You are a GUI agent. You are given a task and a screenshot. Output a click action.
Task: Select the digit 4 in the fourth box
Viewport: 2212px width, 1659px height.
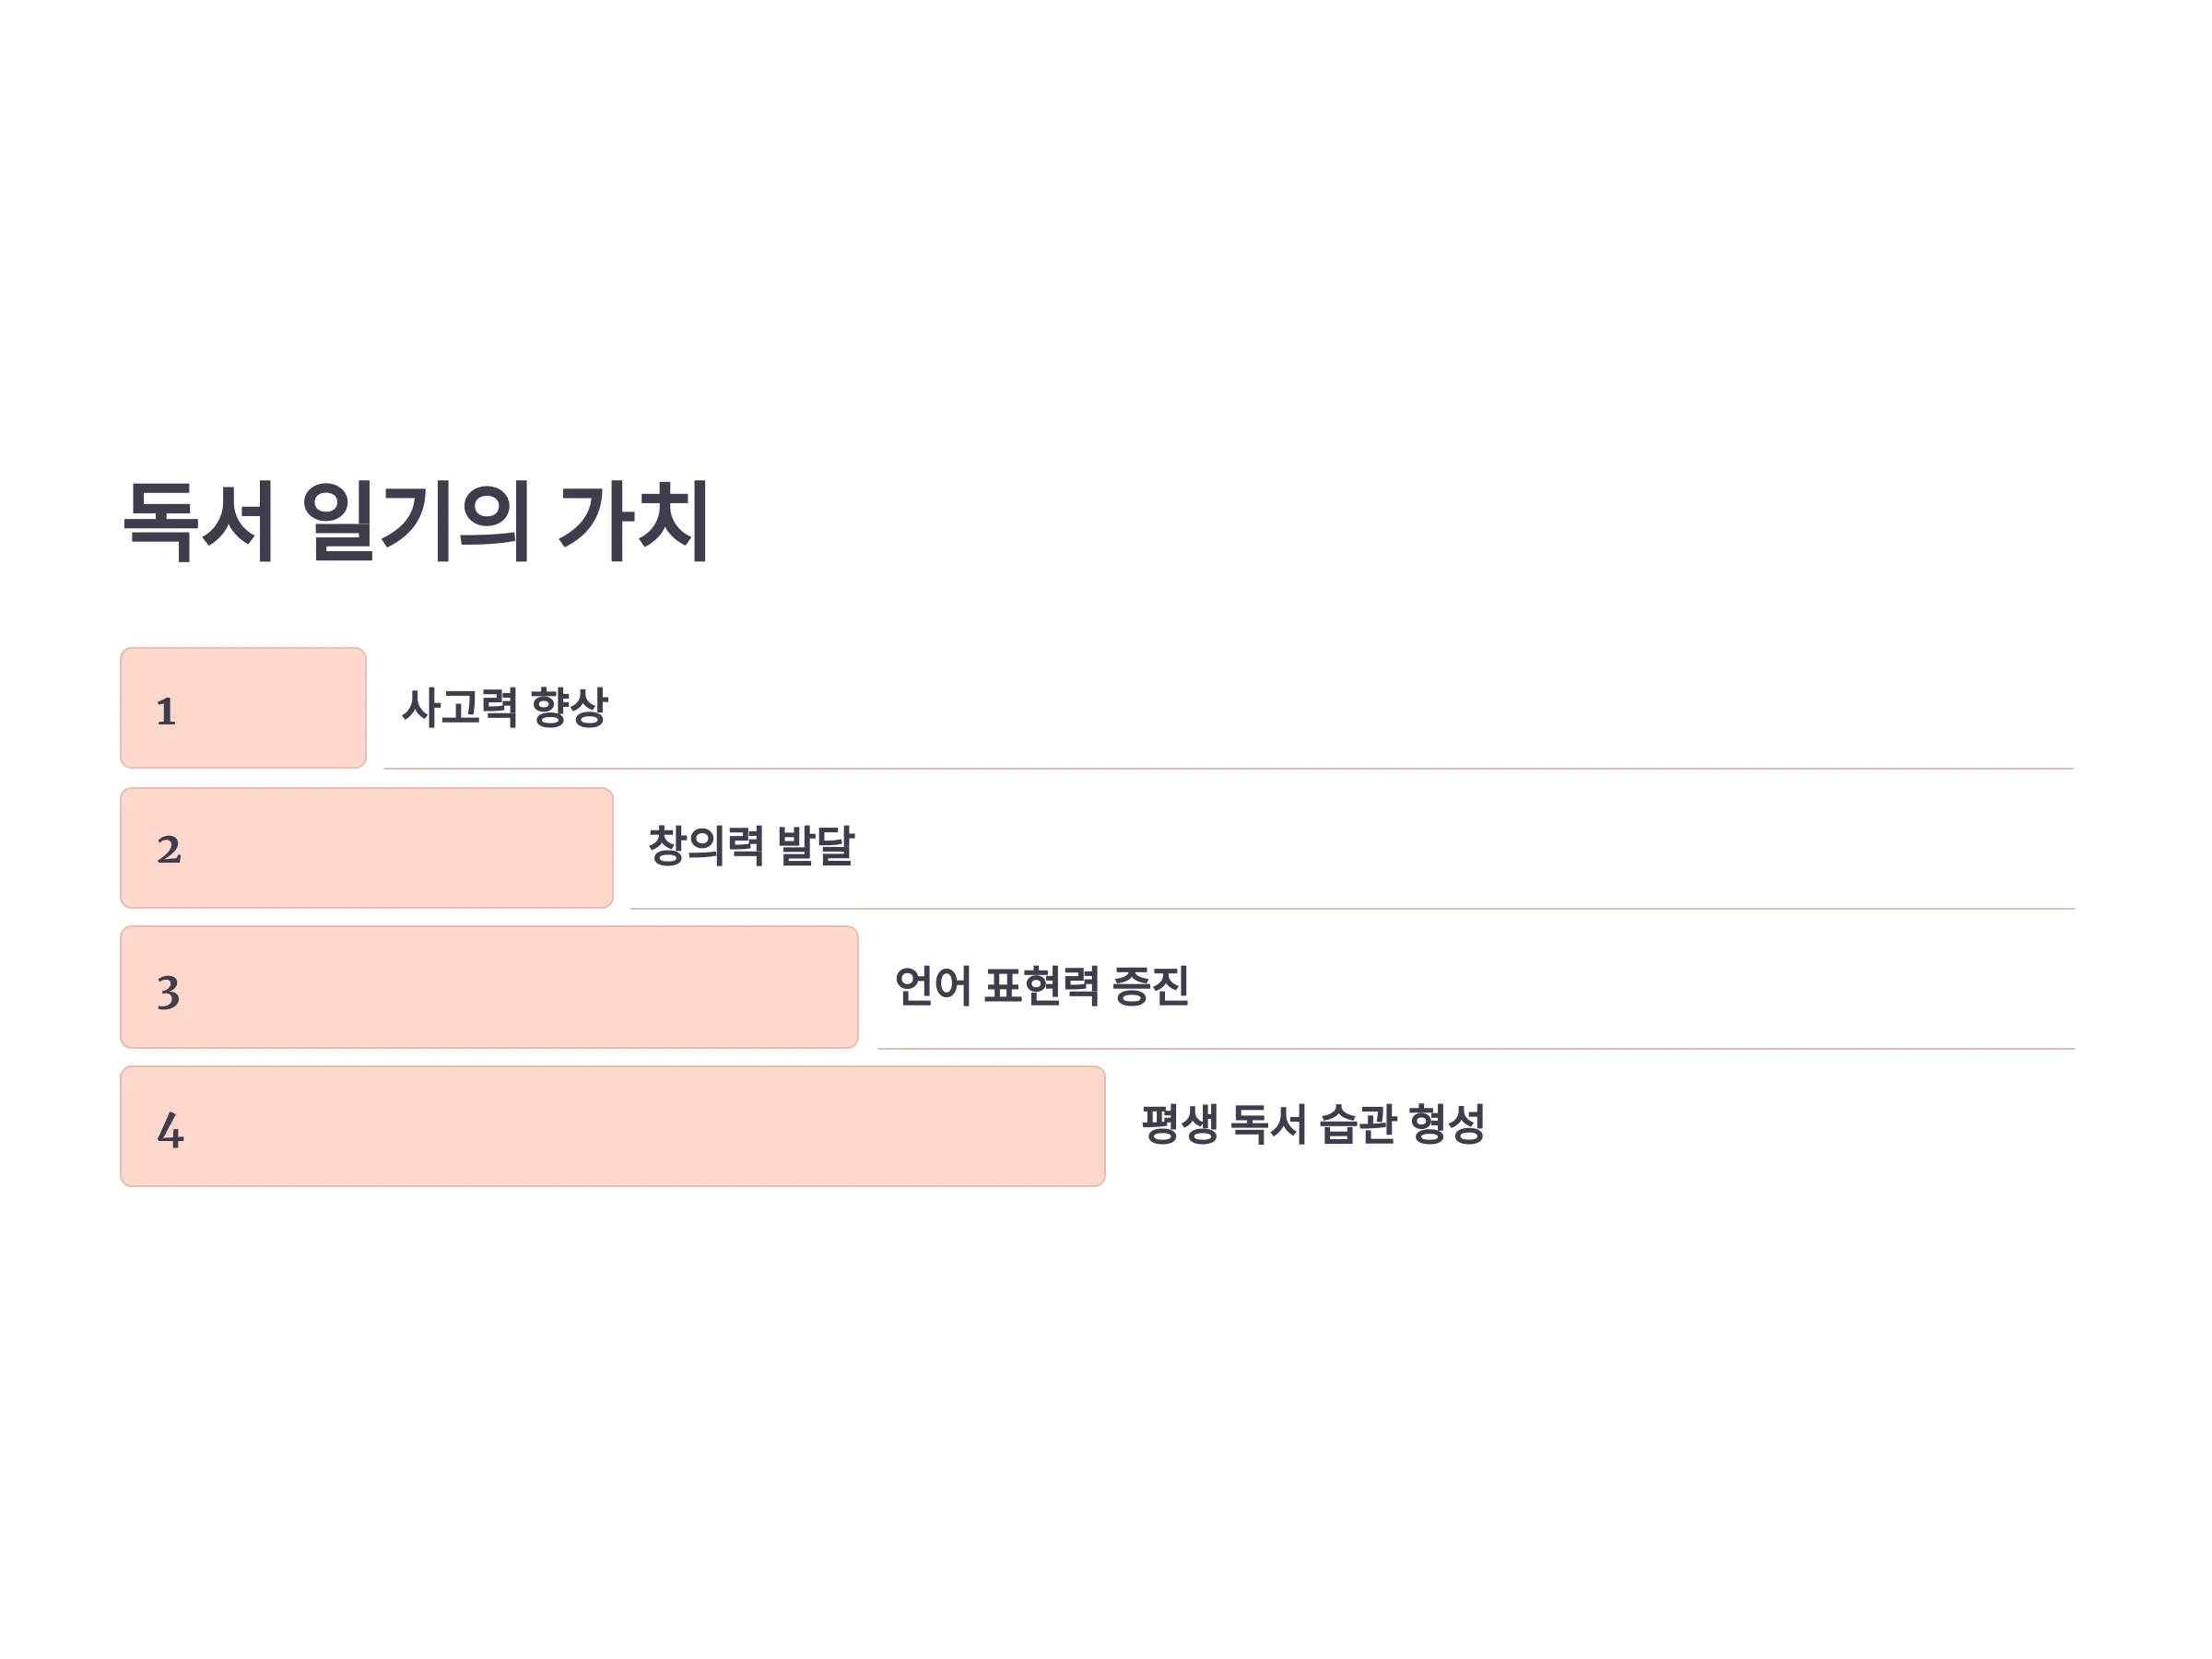pyautogui.click(x=170, y=1130)
